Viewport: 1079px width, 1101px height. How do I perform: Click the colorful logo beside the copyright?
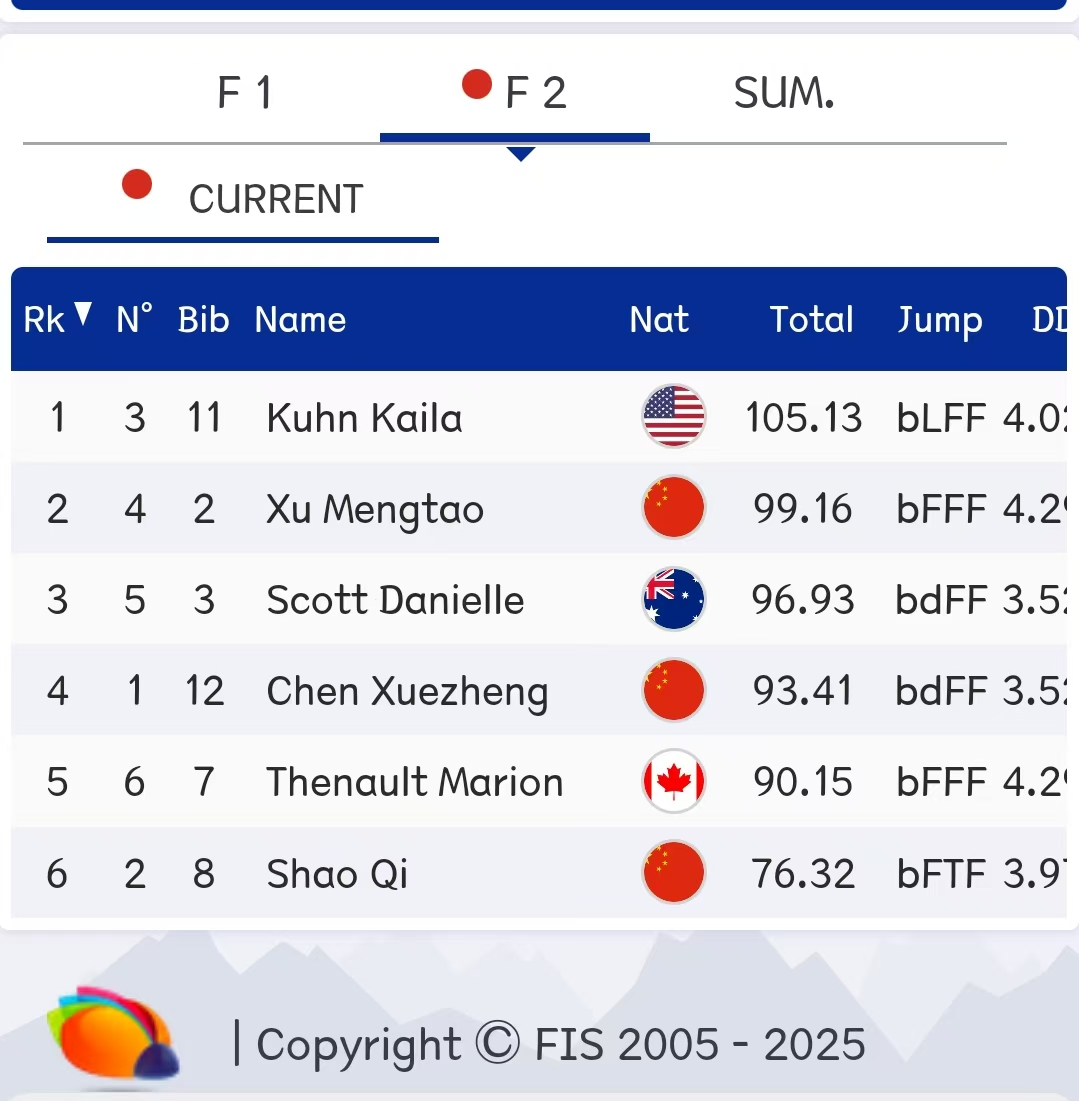pos(113,1038)
